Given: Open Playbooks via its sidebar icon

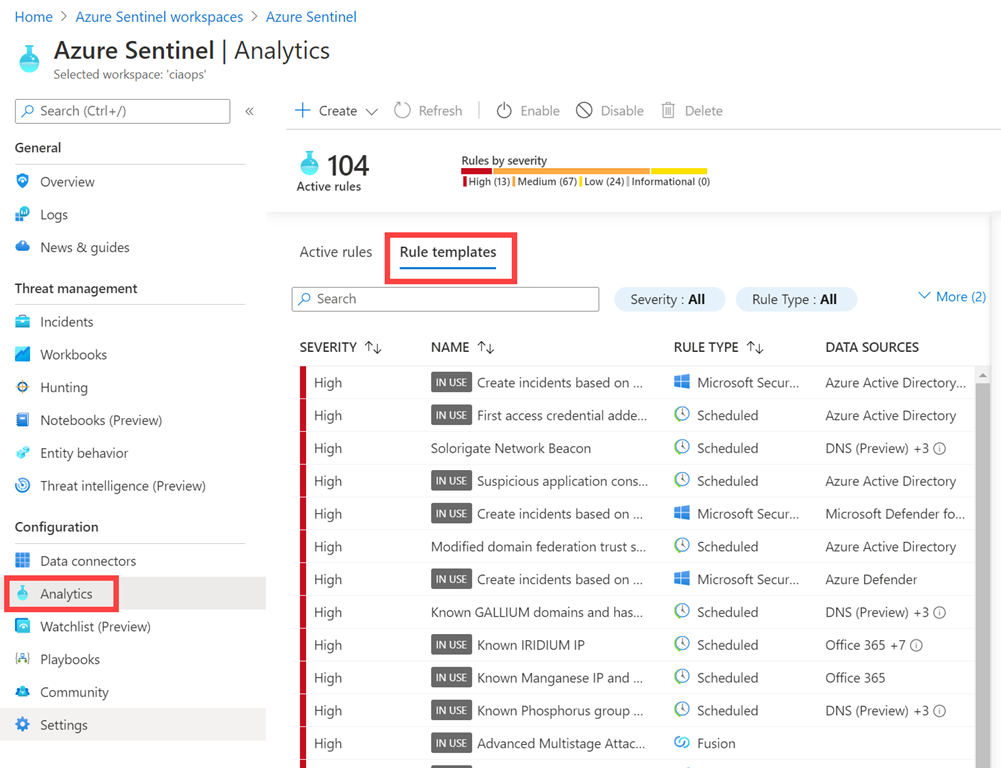Looking at the screenshot, I should point(23,660).
